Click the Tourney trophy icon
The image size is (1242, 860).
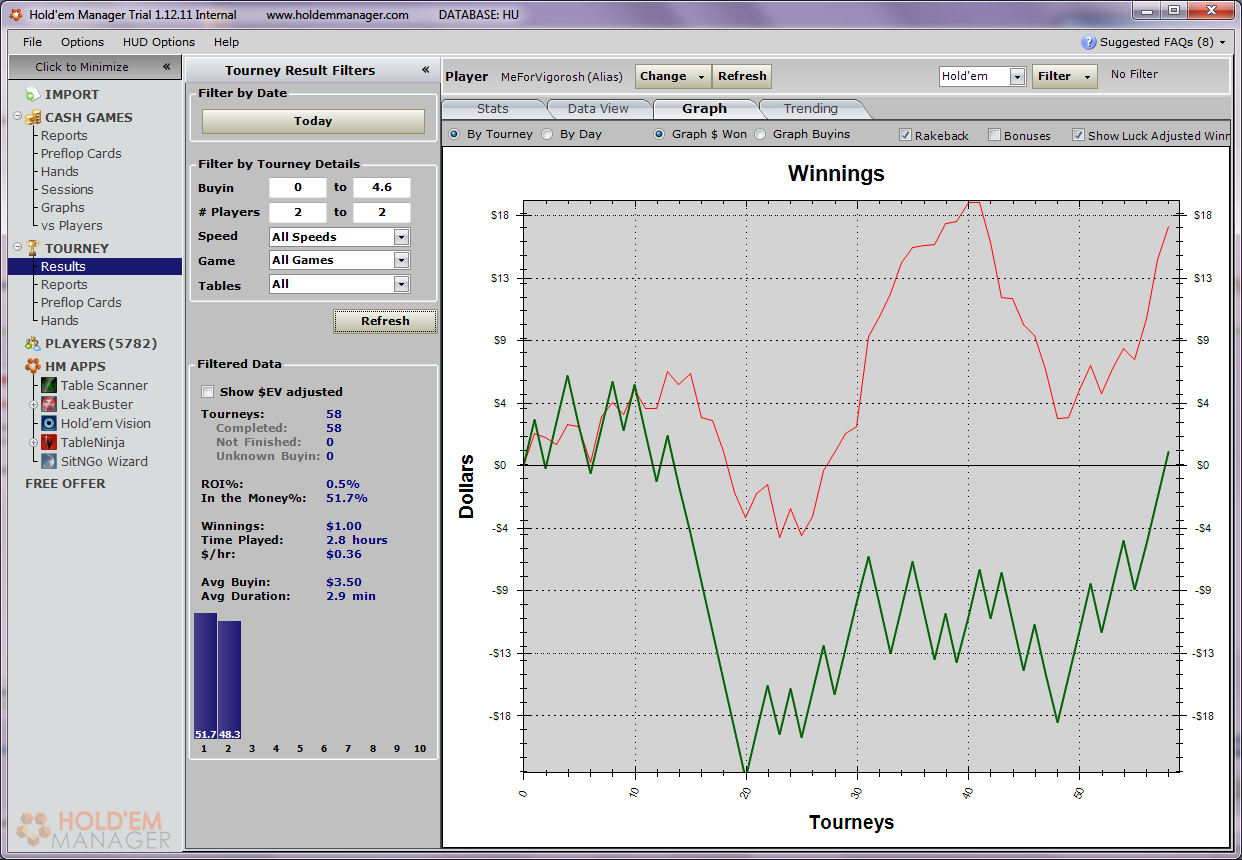pos(32,248)
